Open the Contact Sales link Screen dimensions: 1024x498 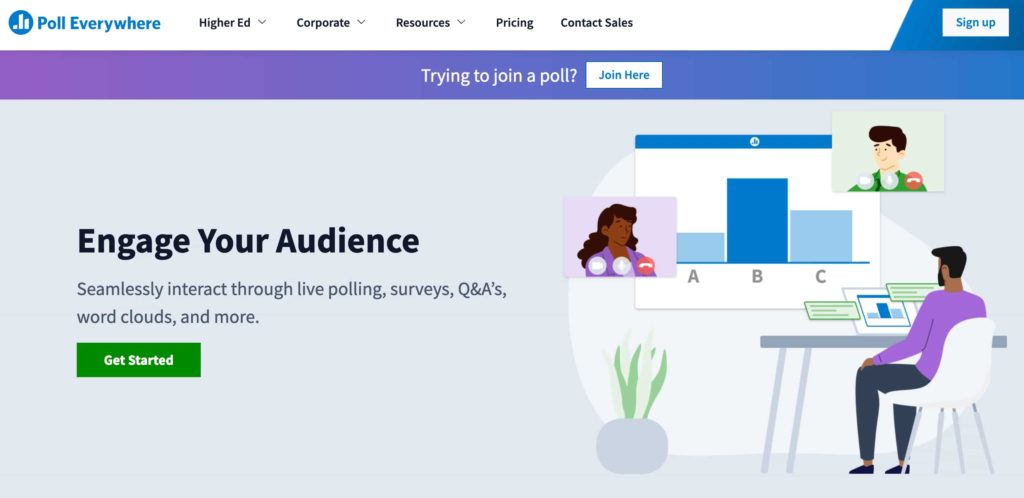pos(596,23)
